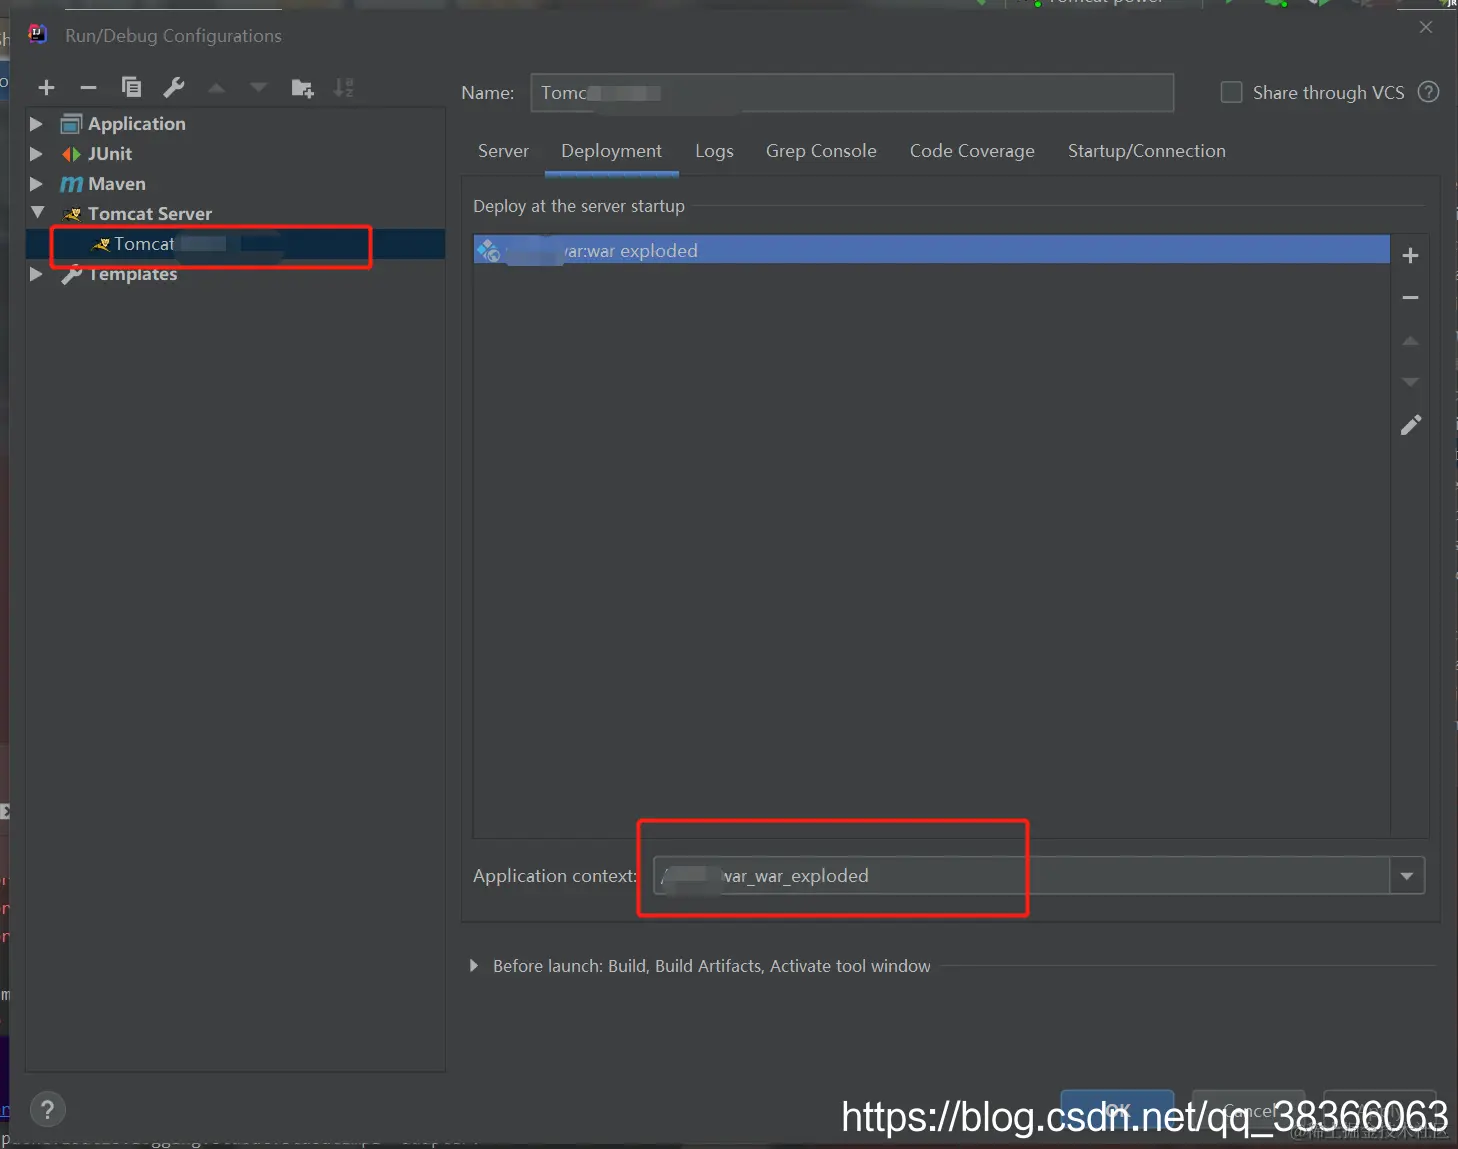Viewport: 1458px width, 1149px height.
Task: Click Application context text field
Action: pyautogui.click(x=1022, y=876)
